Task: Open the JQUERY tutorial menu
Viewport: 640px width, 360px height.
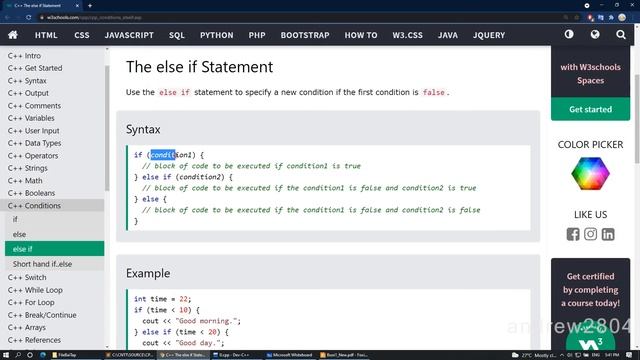Action: tap(489, 35)
